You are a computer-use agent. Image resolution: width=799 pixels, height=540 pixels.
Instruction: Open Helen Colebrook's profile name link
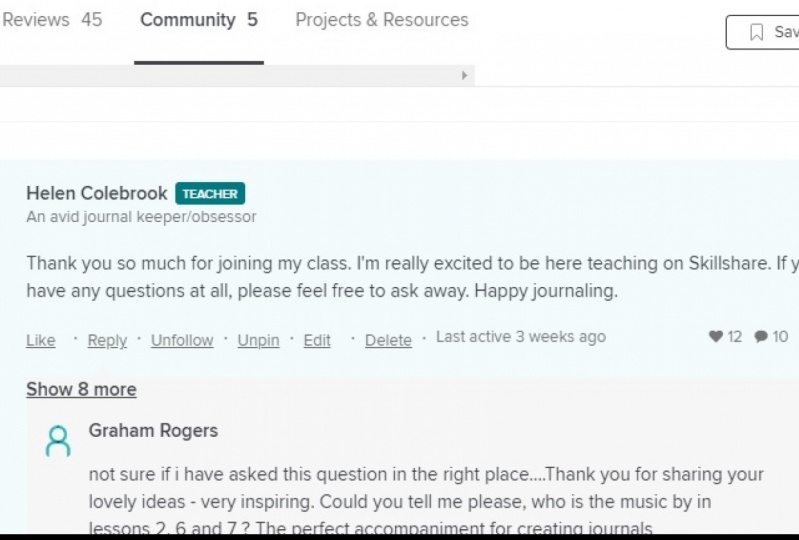(x=97, y=194)
